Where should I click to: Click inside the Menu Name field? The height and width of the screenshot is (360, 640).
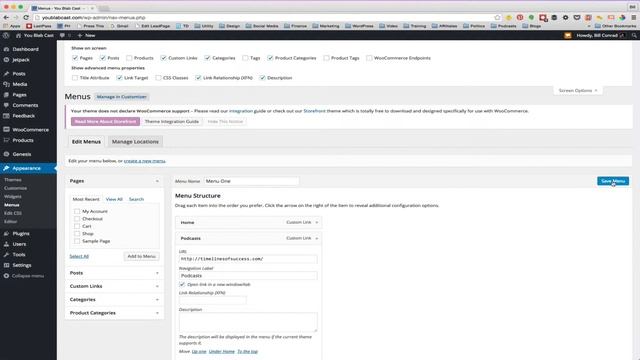[251, 181]
